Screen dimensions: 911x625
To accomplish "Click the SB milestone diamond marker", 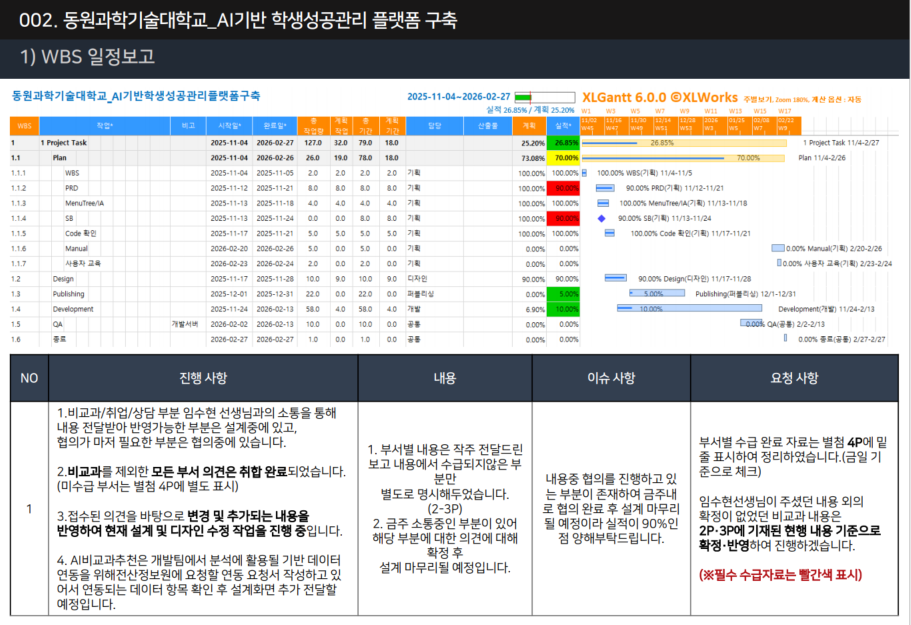I will 601,218.
